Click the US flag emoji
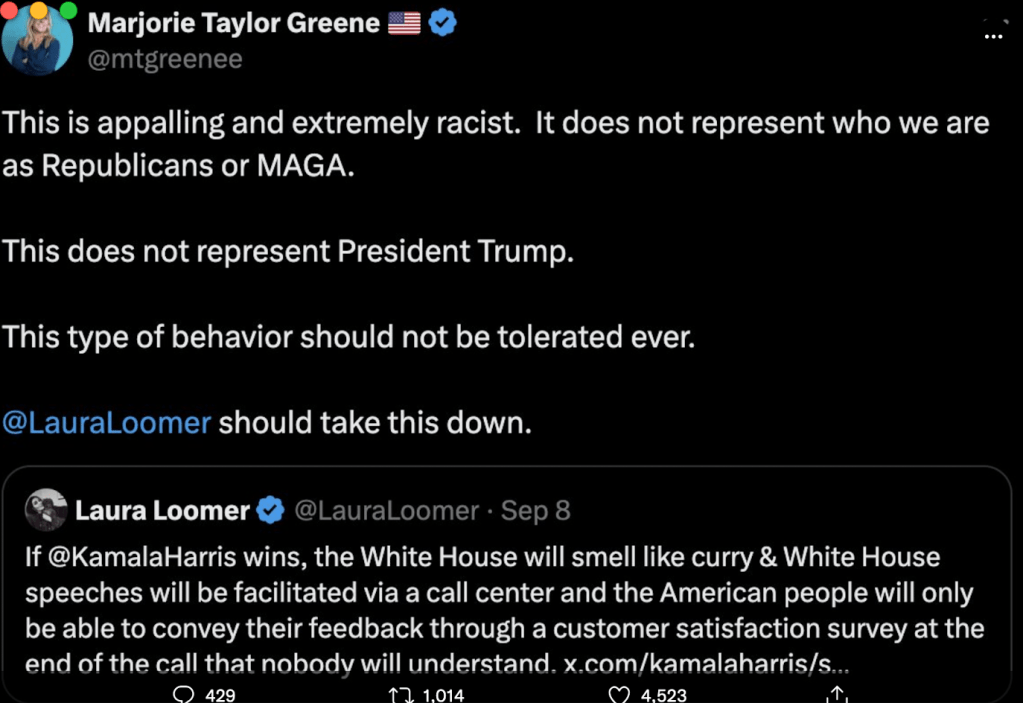Viewport: 1023px width, 703px height. click(404, 23)
